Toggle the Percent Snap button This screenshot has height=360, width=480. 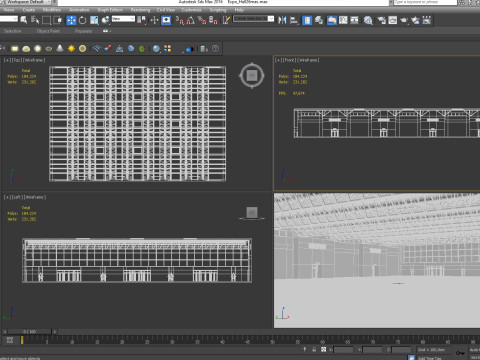tap(202, 20)
